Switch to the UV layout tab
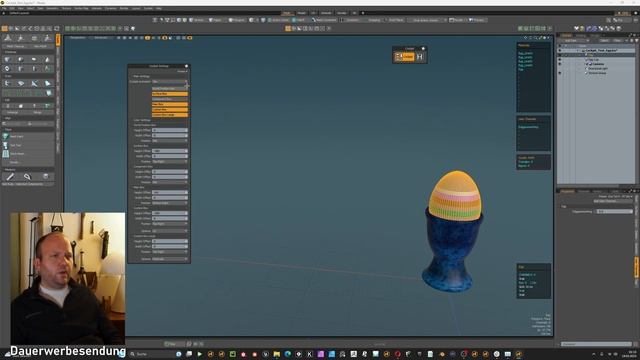Screen dimensions: 640x360 click(313, 13)
